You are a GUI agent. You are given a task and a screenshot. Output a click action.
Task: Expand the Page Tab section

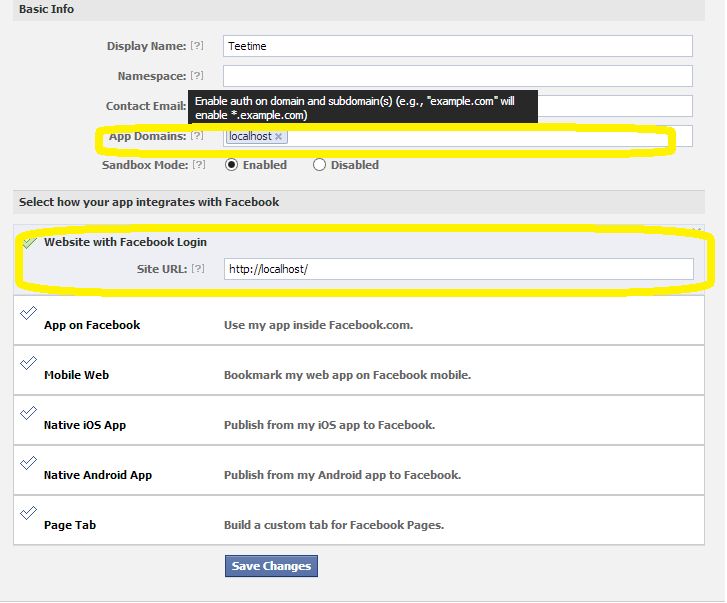(x=359, y=520)
